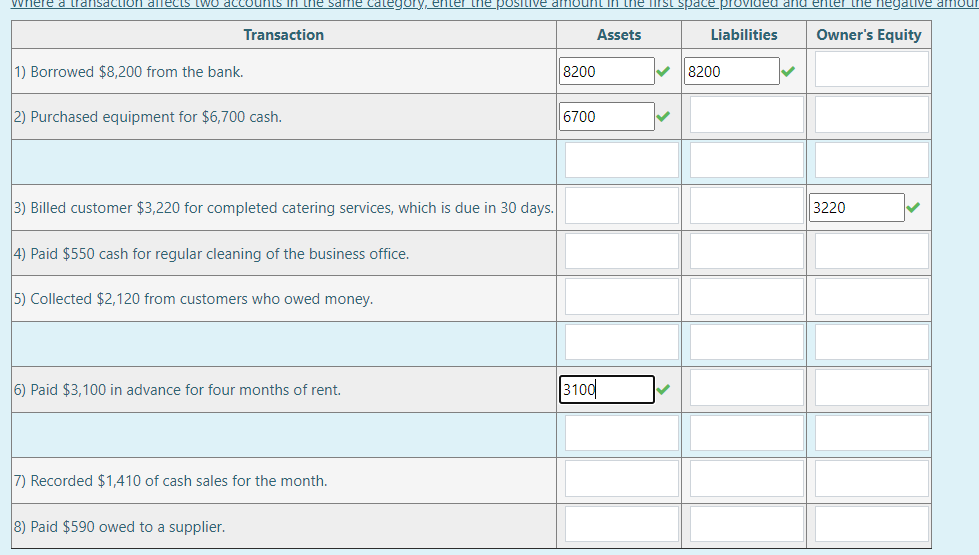Click Liabilities field for Paid $3,100 rent row

tap(746, 388)
